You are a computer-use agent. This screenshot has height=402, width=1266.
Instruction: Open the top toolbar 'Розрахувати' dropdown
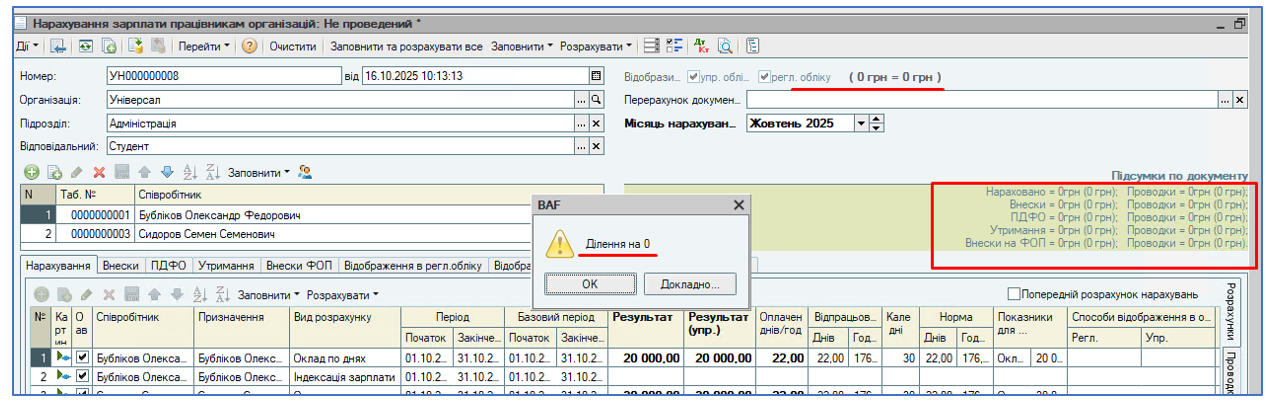pyautogui.click(x=596, y=46)
